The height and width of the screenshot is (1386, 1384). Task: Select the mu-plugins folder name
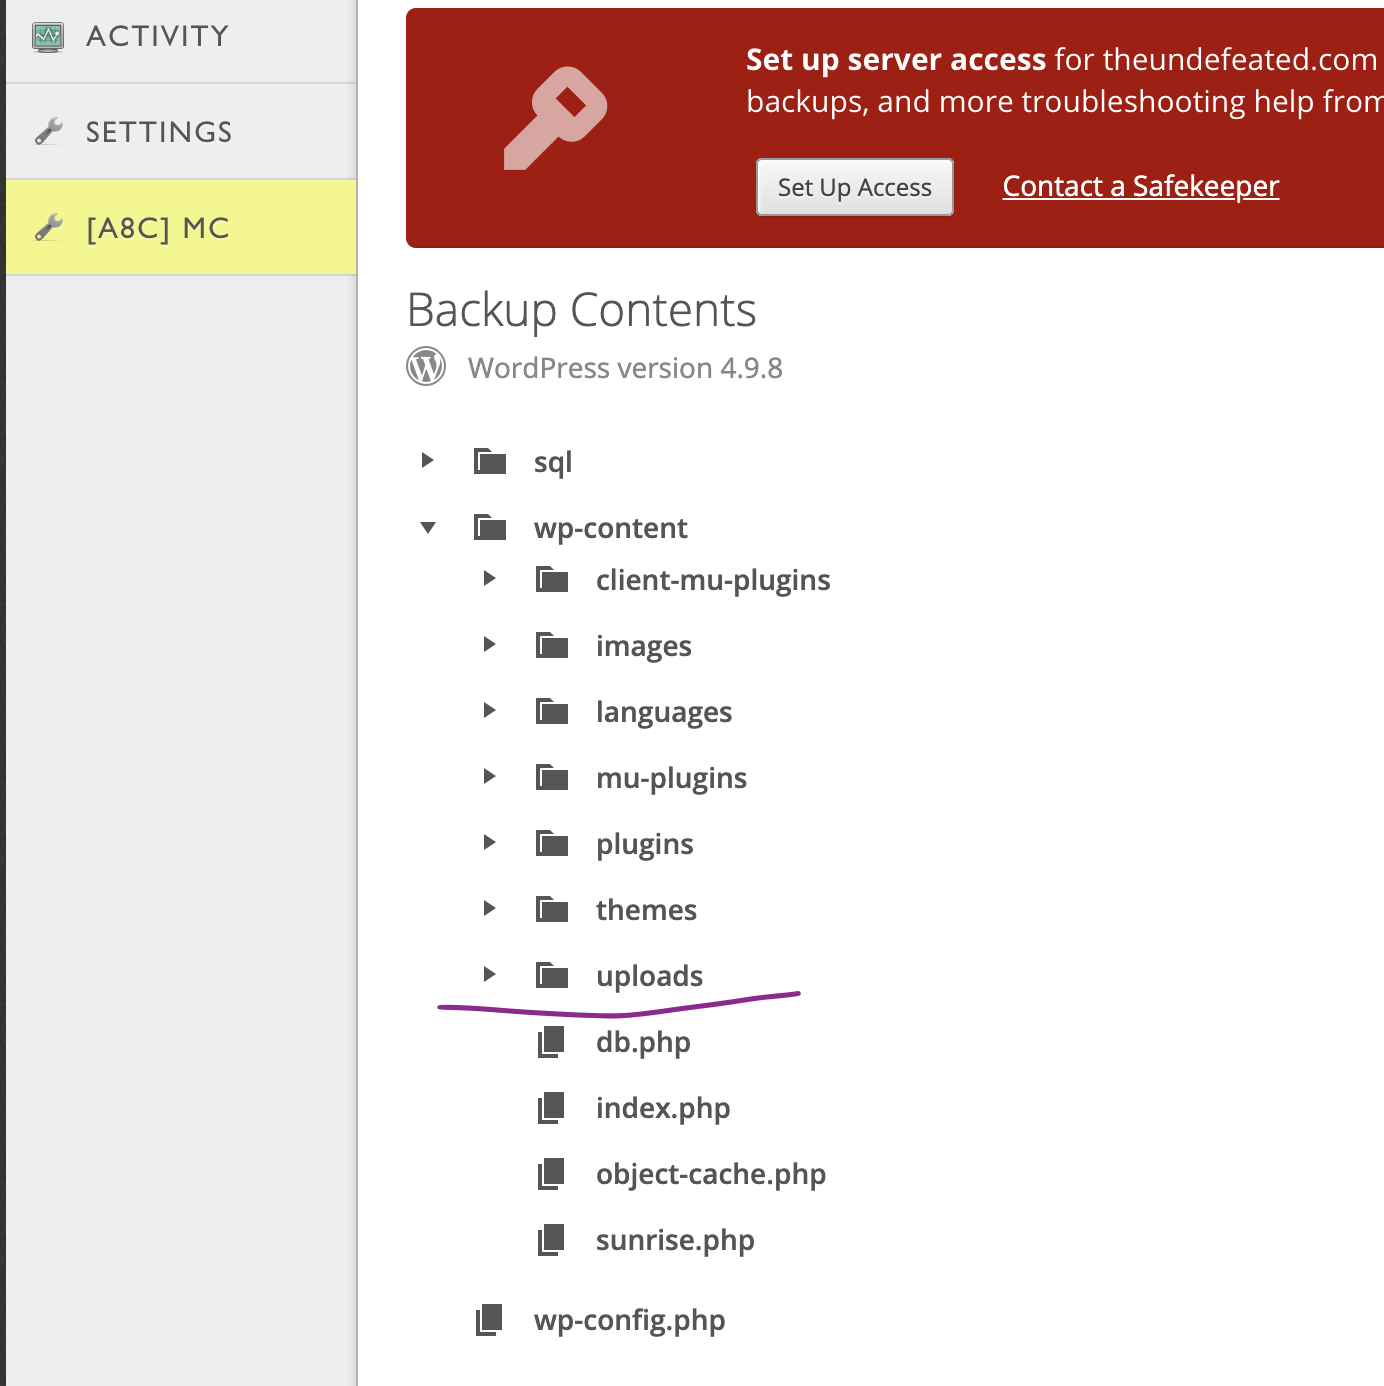point(672,778)
